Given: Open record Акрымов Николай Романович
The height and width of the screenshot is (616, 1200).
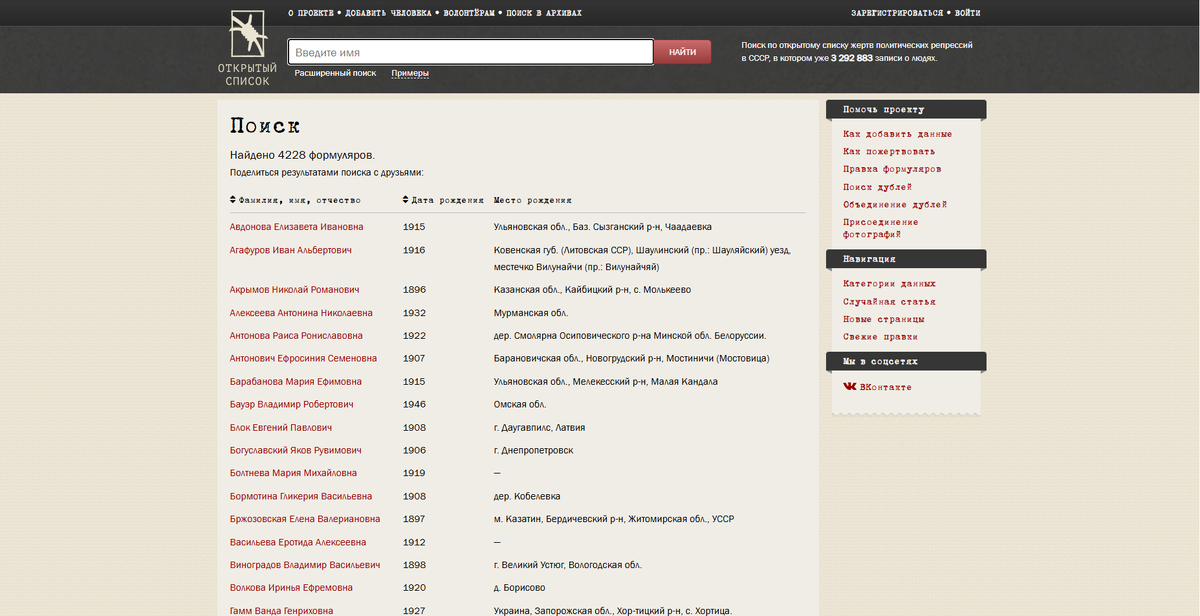Looking at the screenshot, I should point(294,290).
